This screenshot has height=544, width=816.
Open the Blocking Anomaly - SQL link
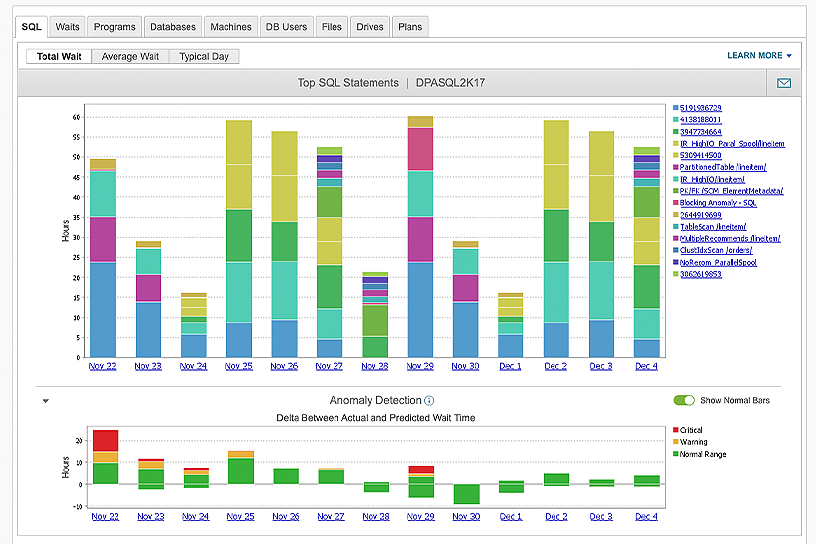(720, 203)
